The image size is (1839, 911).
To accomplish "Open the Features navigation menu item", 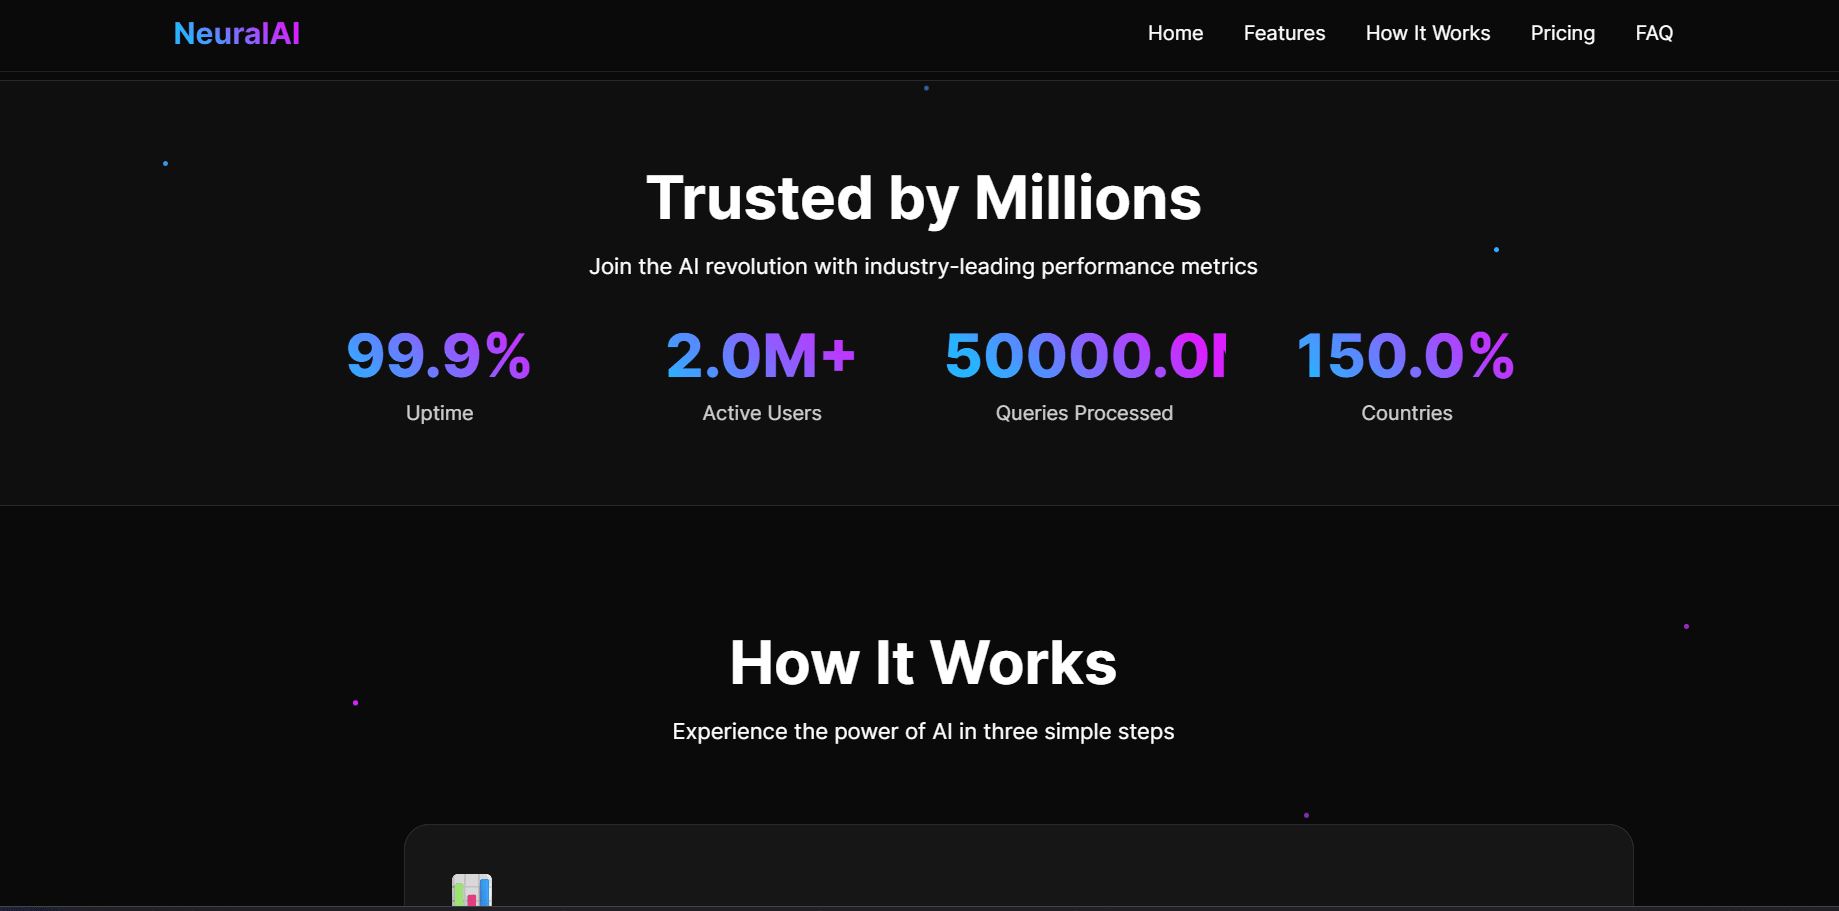I will click(1284, 33).
